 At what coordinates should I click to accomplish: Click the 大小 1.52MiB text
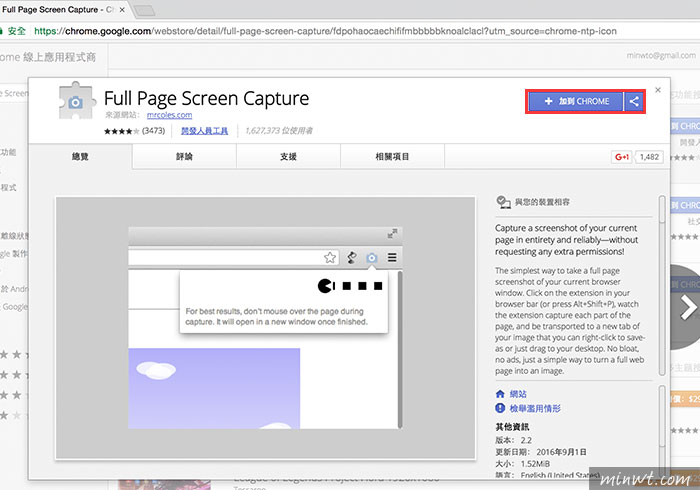pyautogui.click(x=523, y=464)
